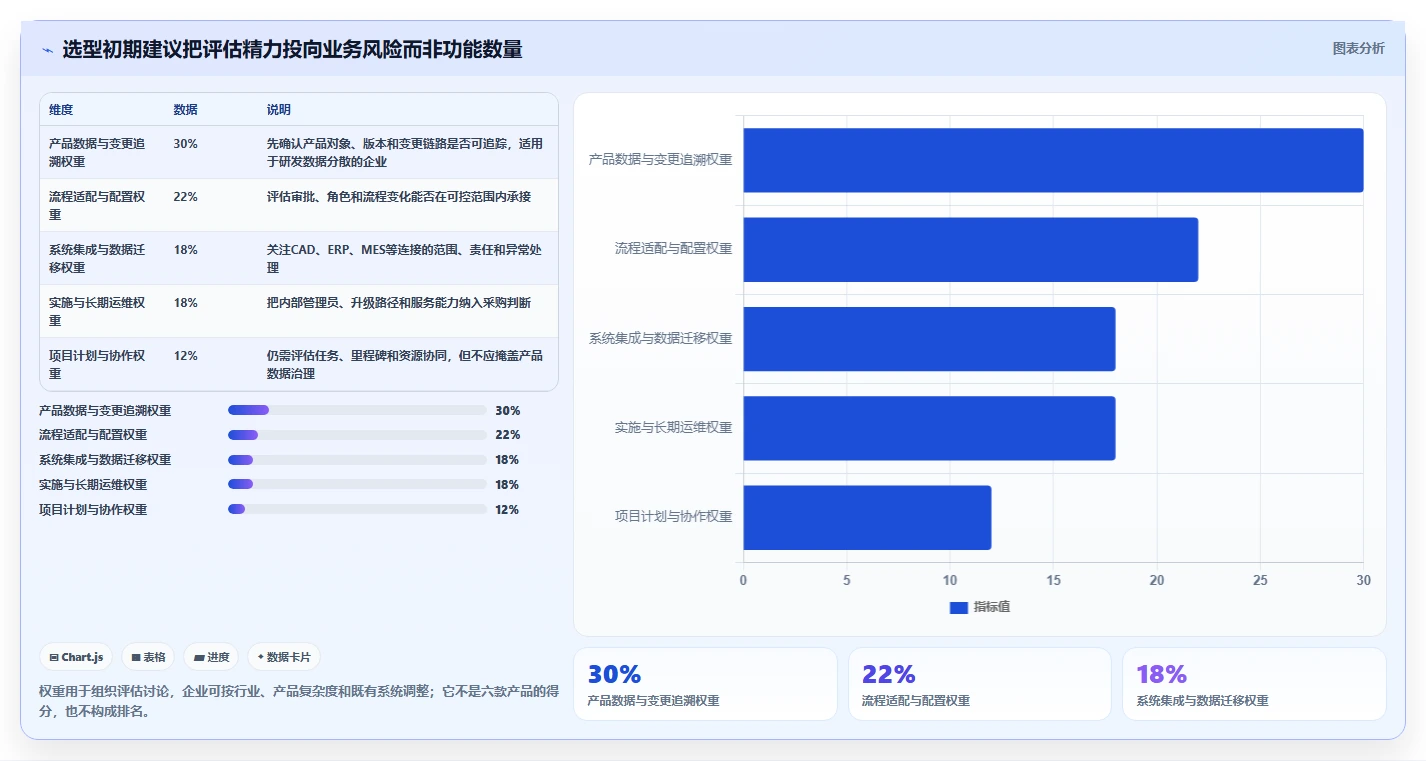
Task: Select the 进度 tag chip
Action: pyautogui.click(x=211, y=657)
